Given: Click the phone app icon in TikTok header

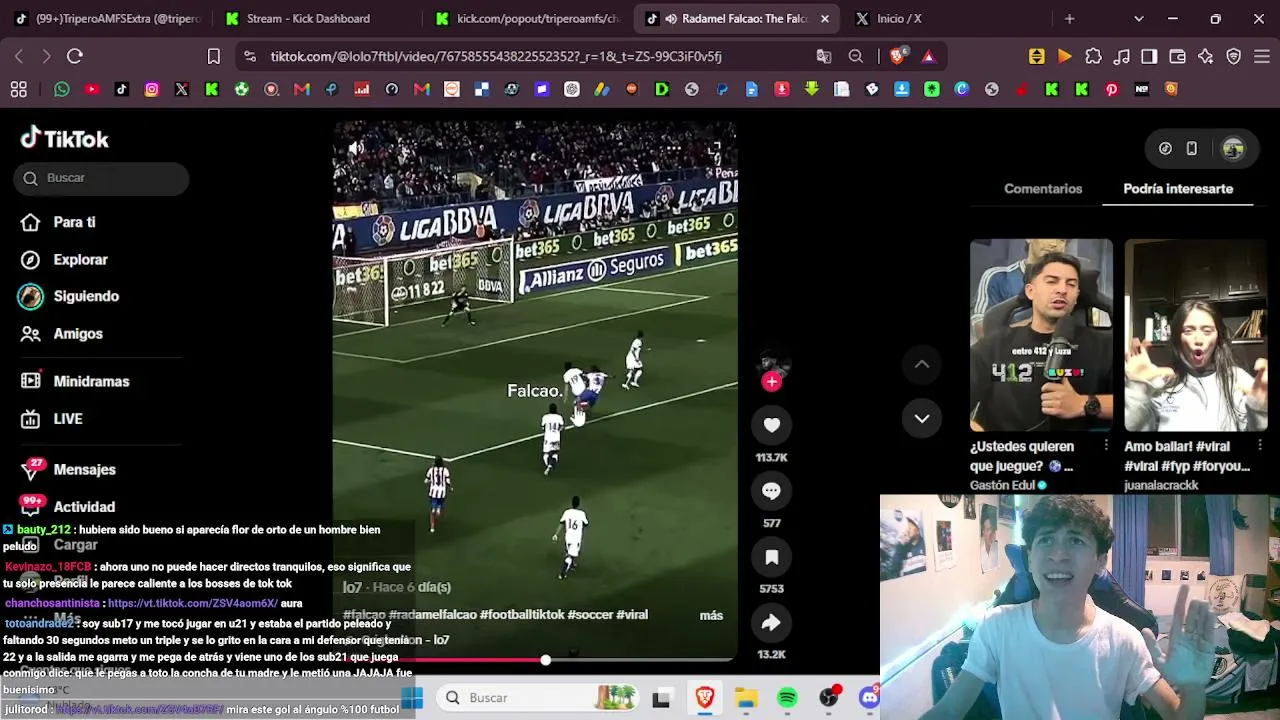Looking at the screenshot, I should 1192,149.
